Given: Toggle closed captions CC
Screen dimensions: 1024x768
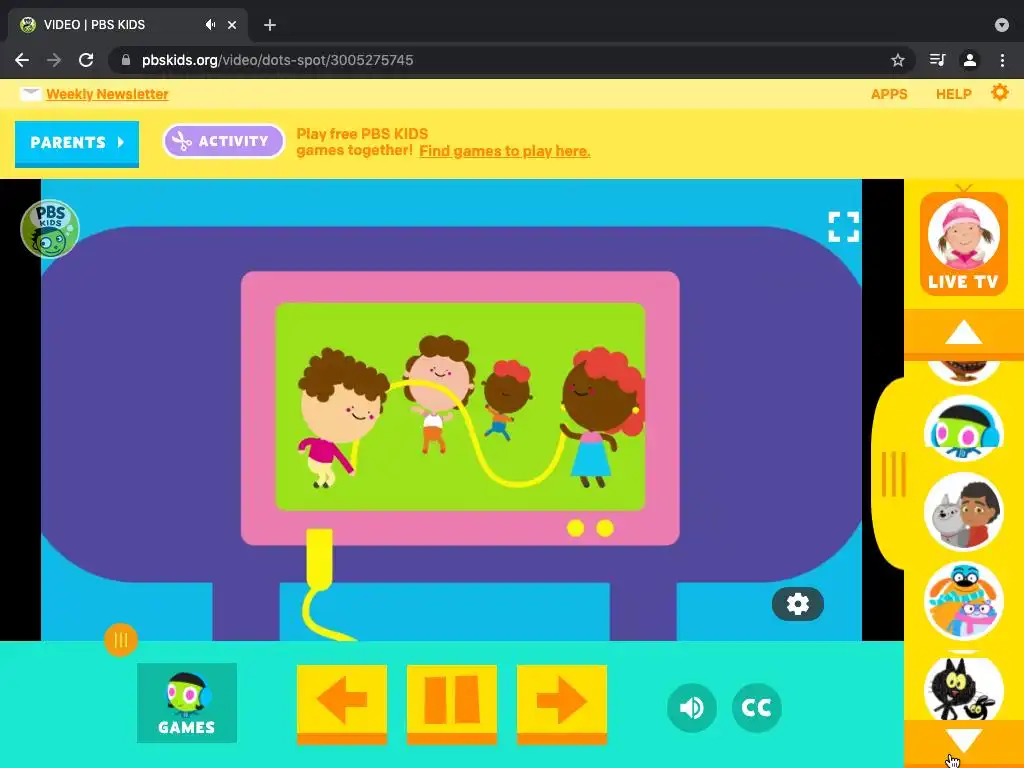Looking at the screenshot, I should pyautogui.click(x=757, y=708).
